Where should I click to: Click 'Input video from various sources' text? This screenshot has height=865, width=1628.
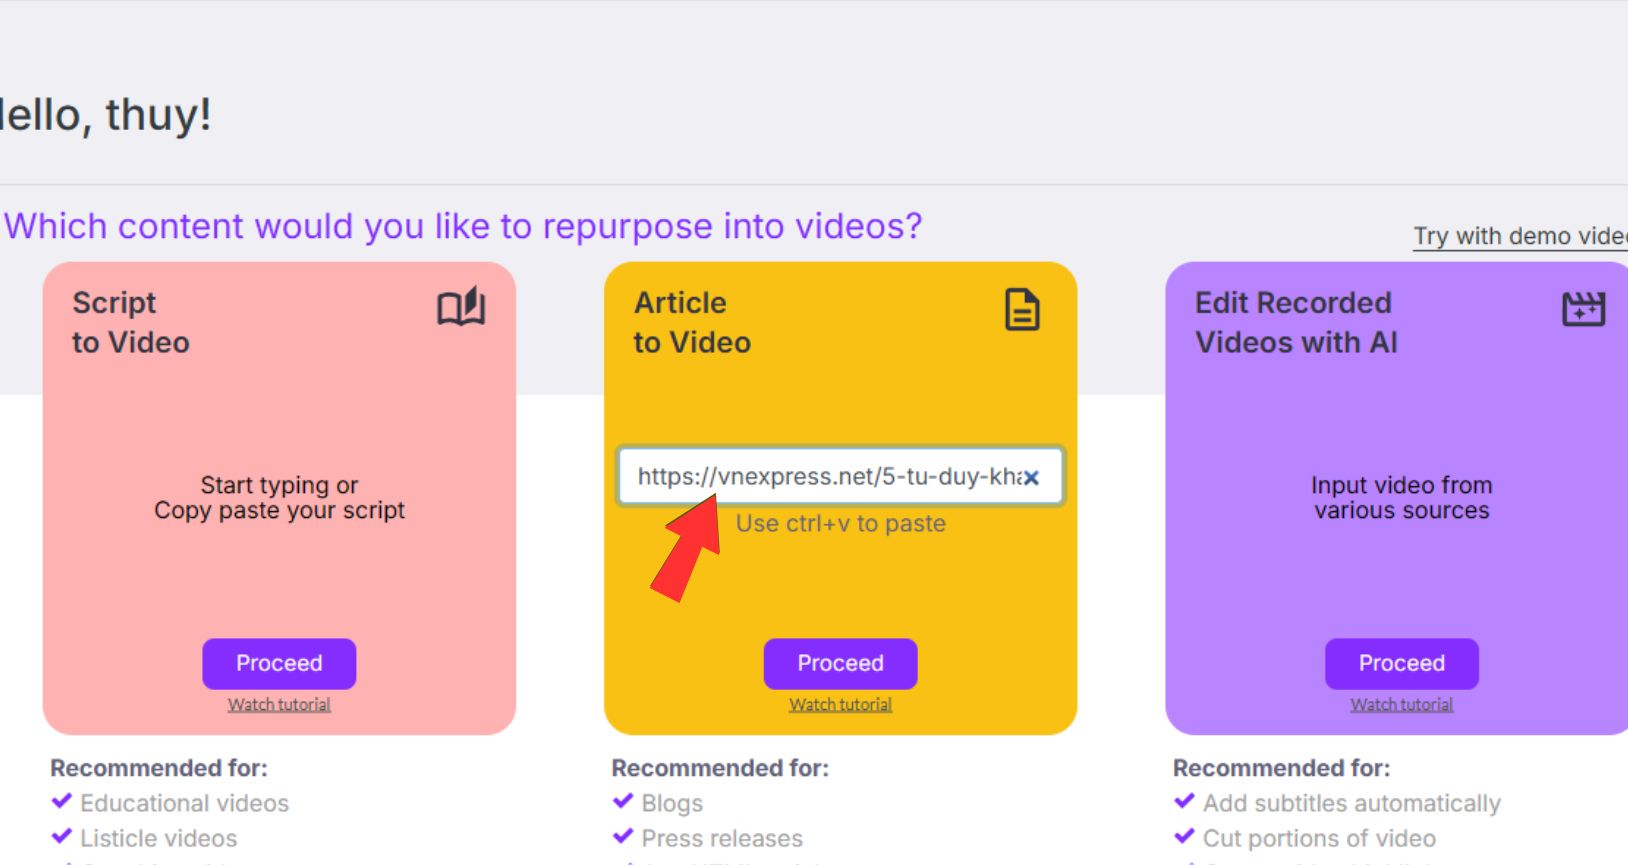point(1401,498)
